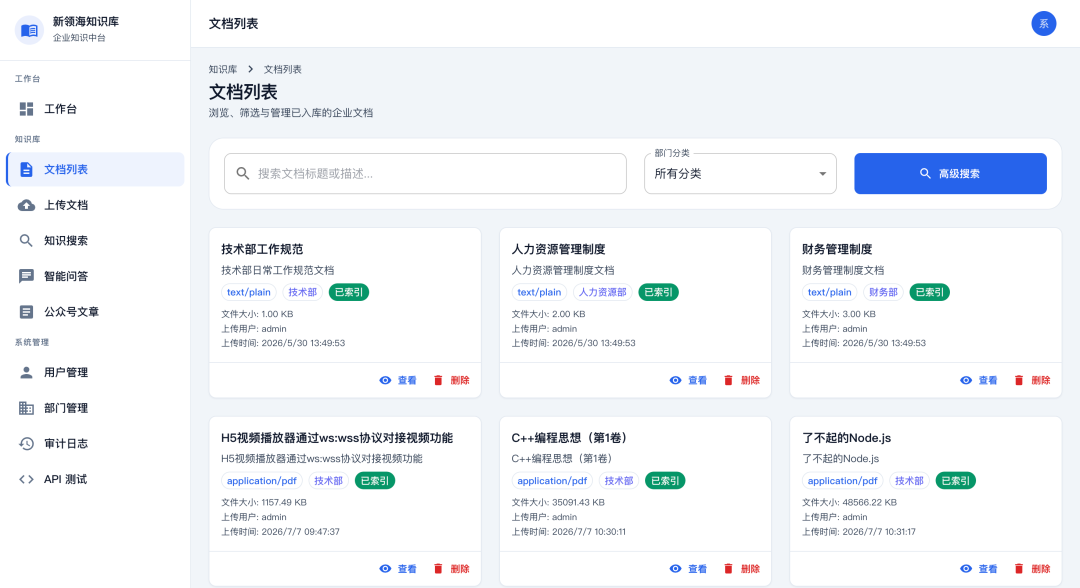Click the 知识库 breadcrumb link
Viewport: 1080px width, 588px height.
click(x=222, y=70)
